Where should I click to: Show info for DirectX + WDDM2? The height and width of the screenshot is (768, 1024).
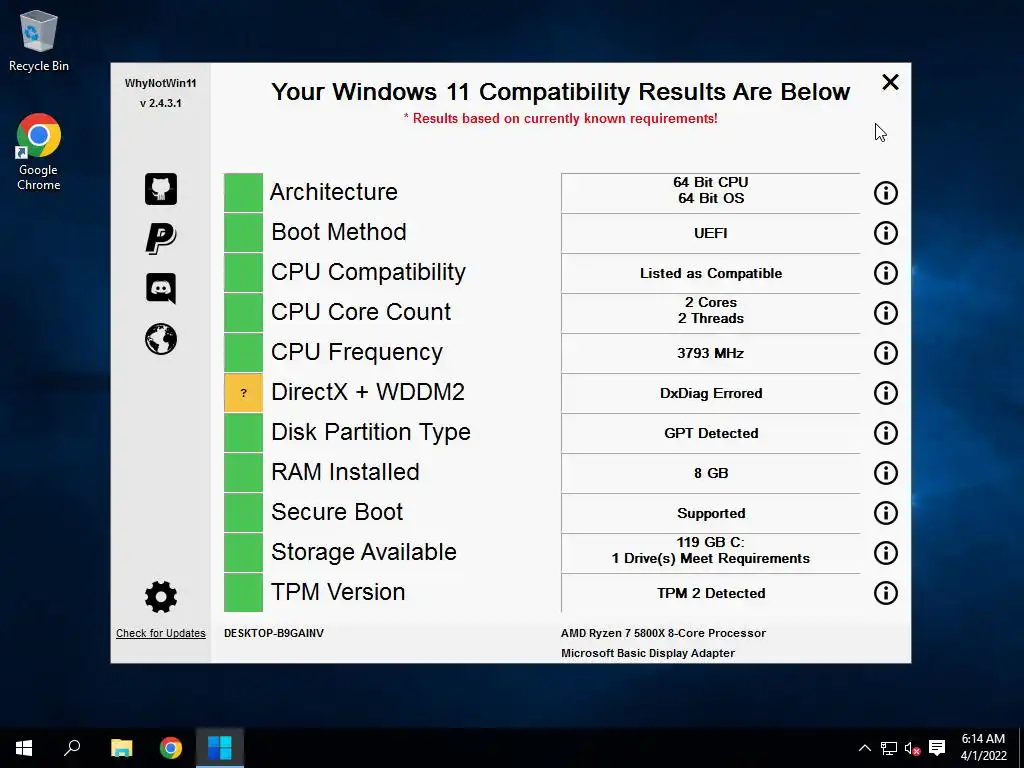[886, 393]
